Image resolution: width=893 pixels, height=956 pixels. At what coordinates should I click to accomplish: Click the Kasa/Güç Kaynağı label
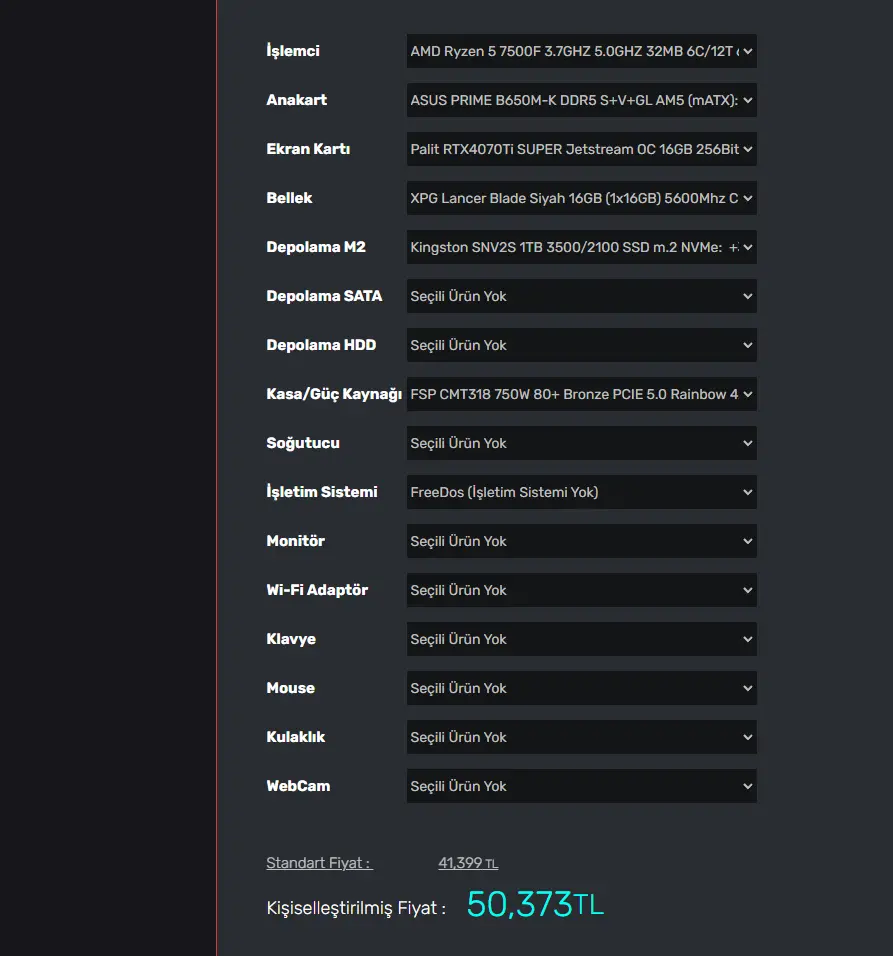point(334,394)
